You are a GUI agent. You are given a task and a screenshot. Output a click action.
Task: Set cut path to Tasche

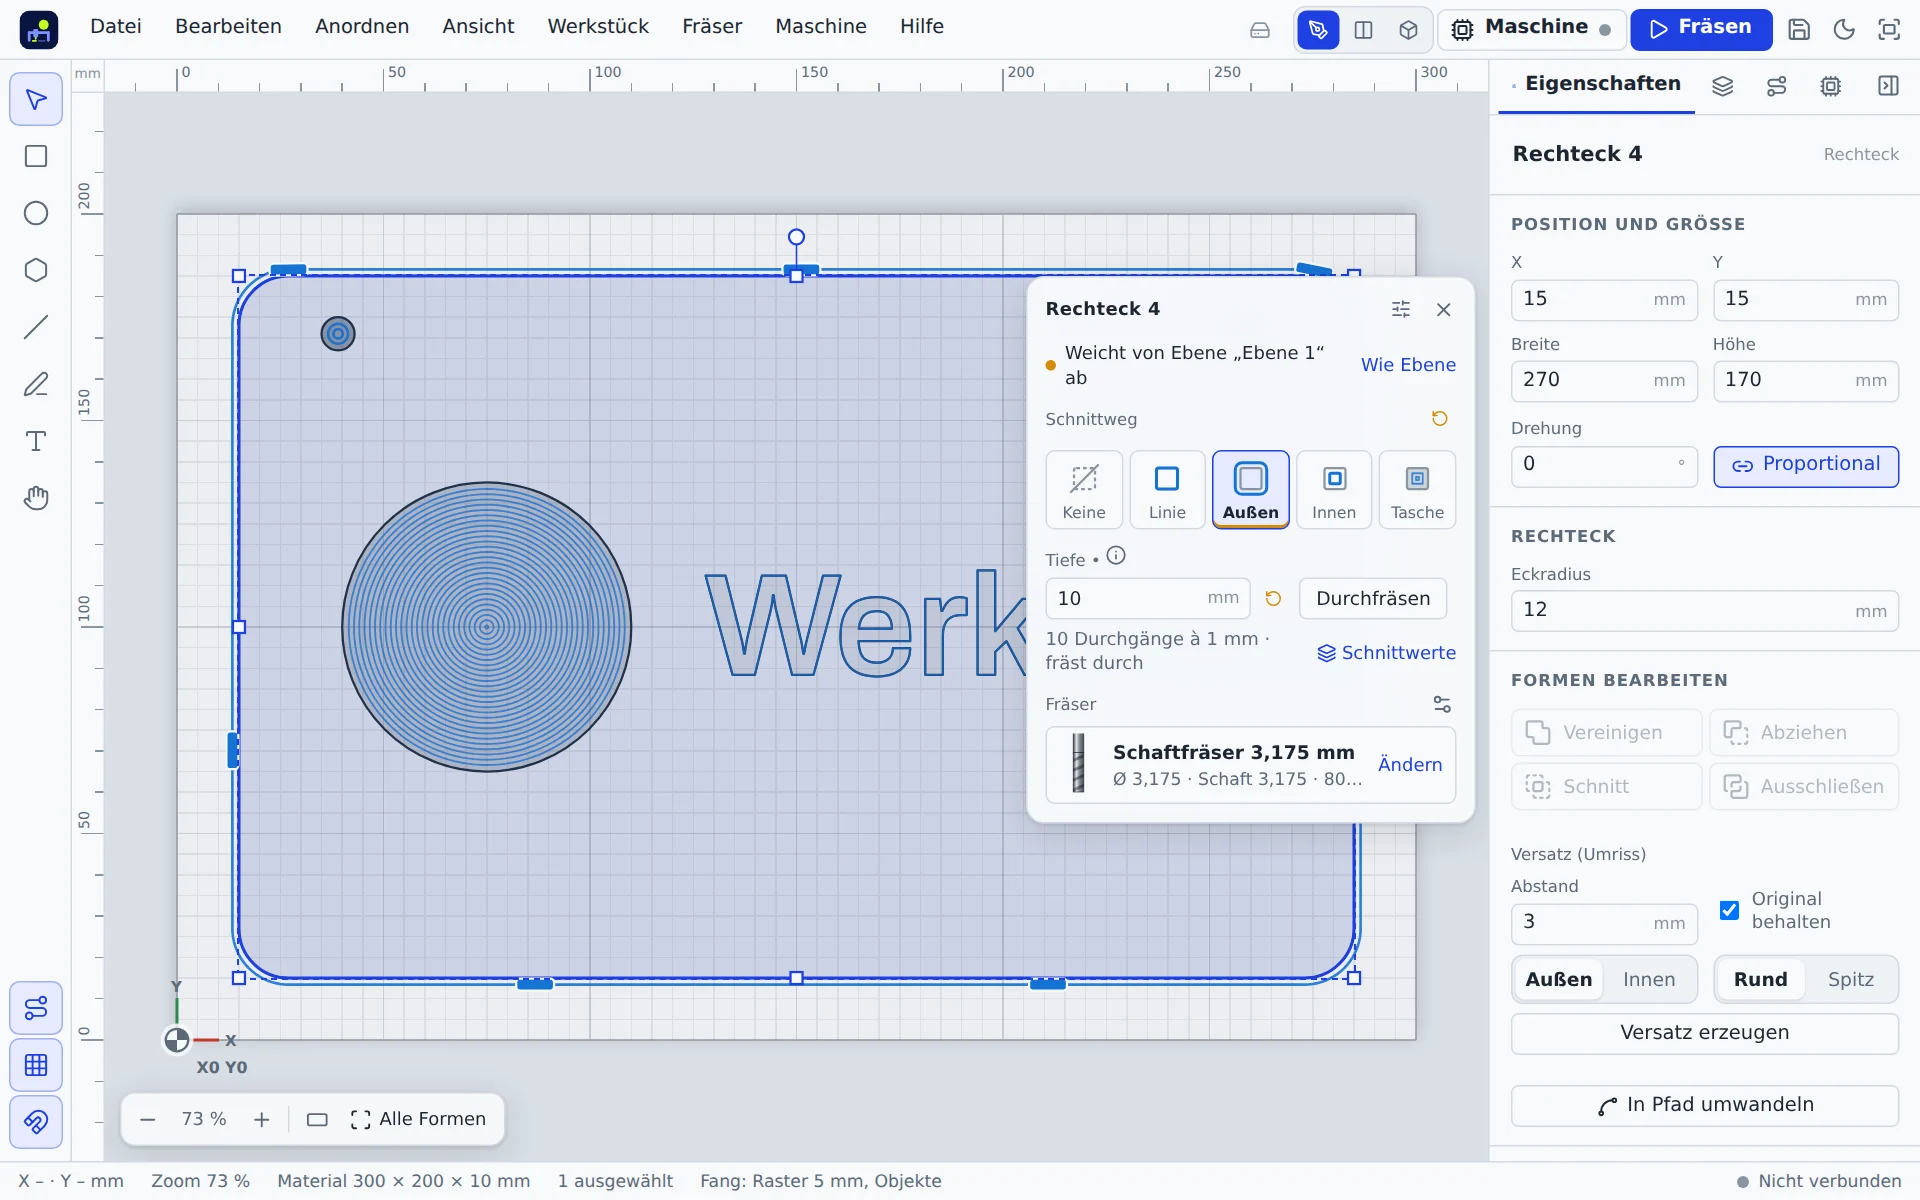[1417, 490]
